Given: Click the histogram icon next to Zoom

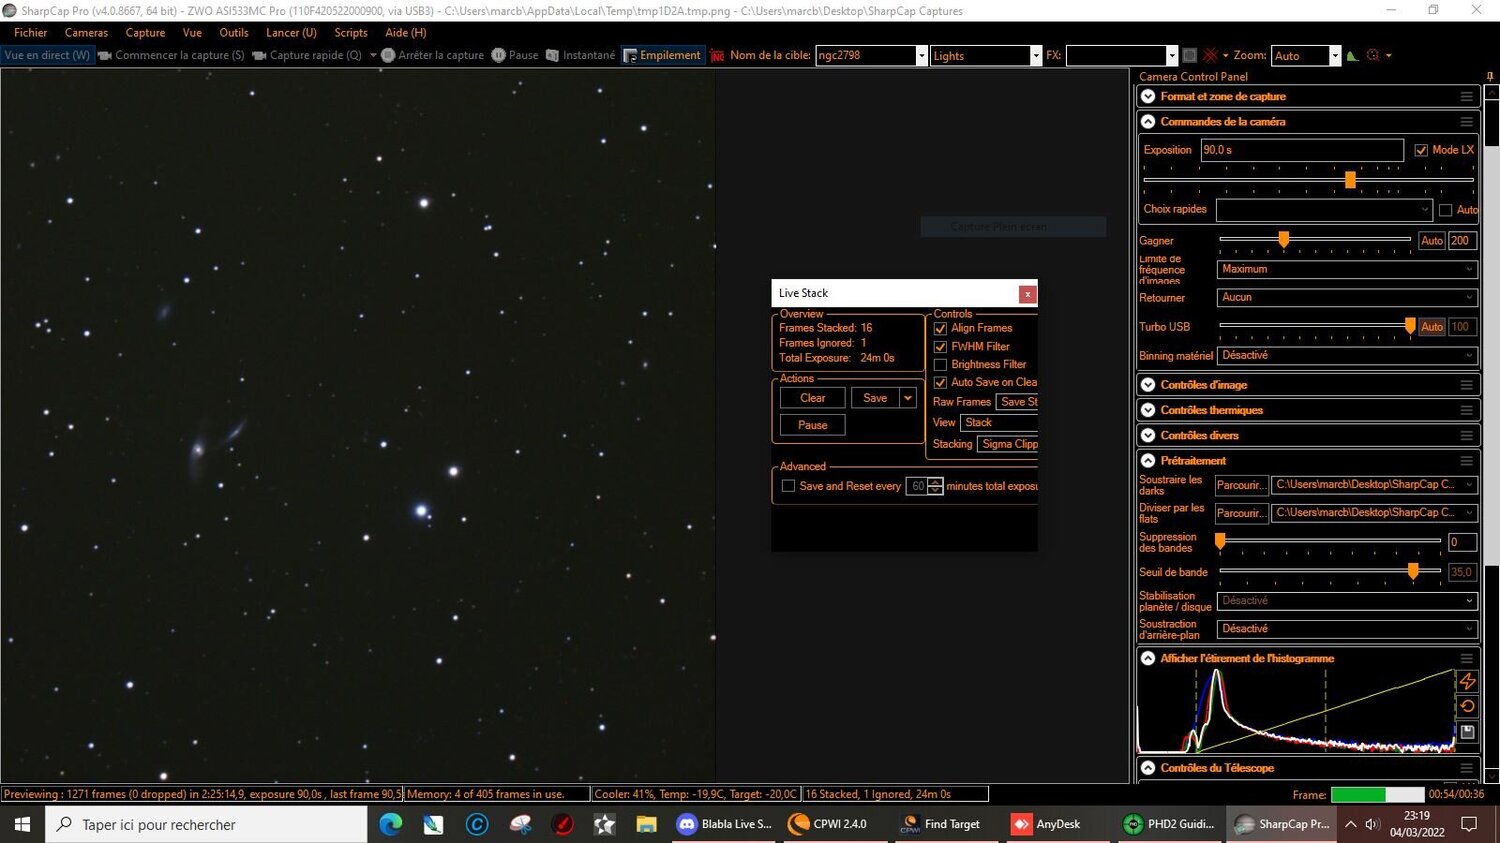Looking at the screenshot, I should pos(1352,56).
